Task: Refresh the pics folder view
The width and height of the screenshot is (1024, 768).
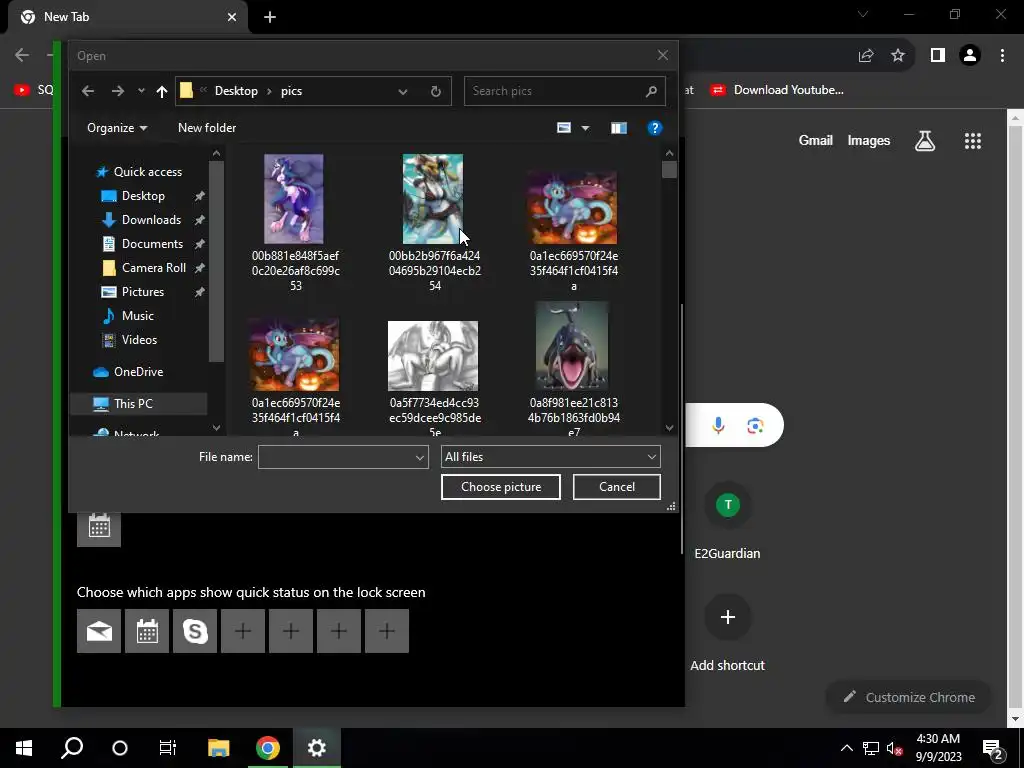Action: click(x=436, y=91)
